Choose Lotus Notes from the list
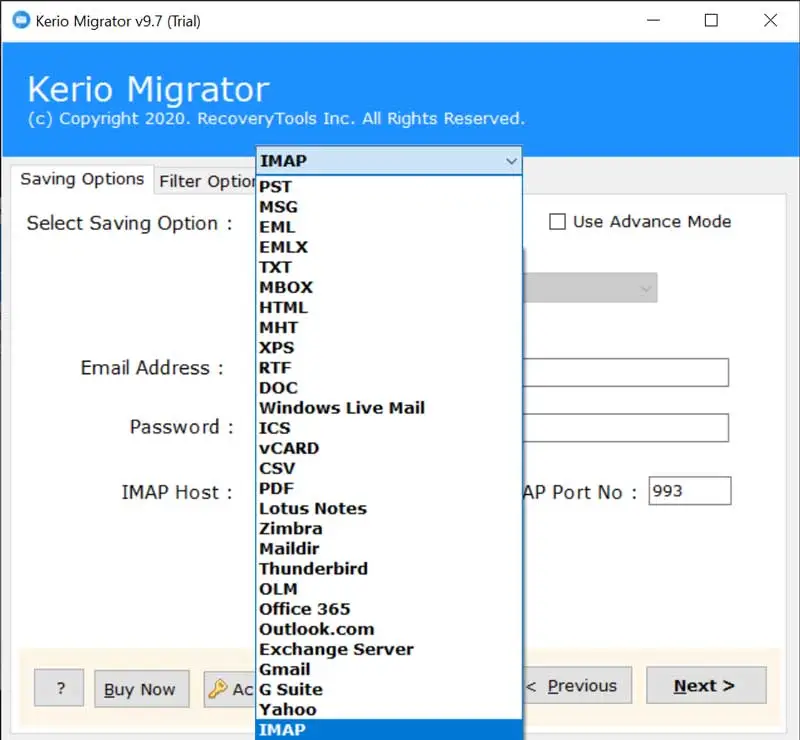800x740 pixels. [312, 508]
